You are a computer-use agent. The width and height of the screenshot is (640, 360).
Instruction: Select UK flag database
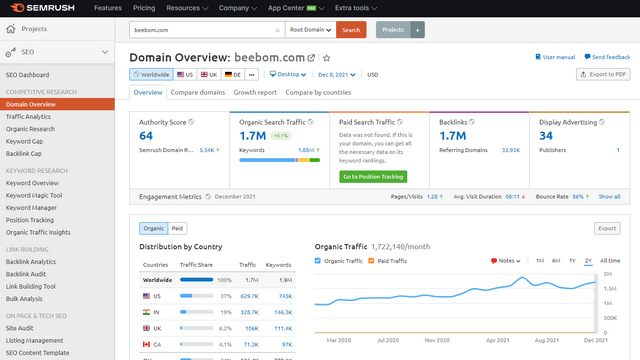209,75
